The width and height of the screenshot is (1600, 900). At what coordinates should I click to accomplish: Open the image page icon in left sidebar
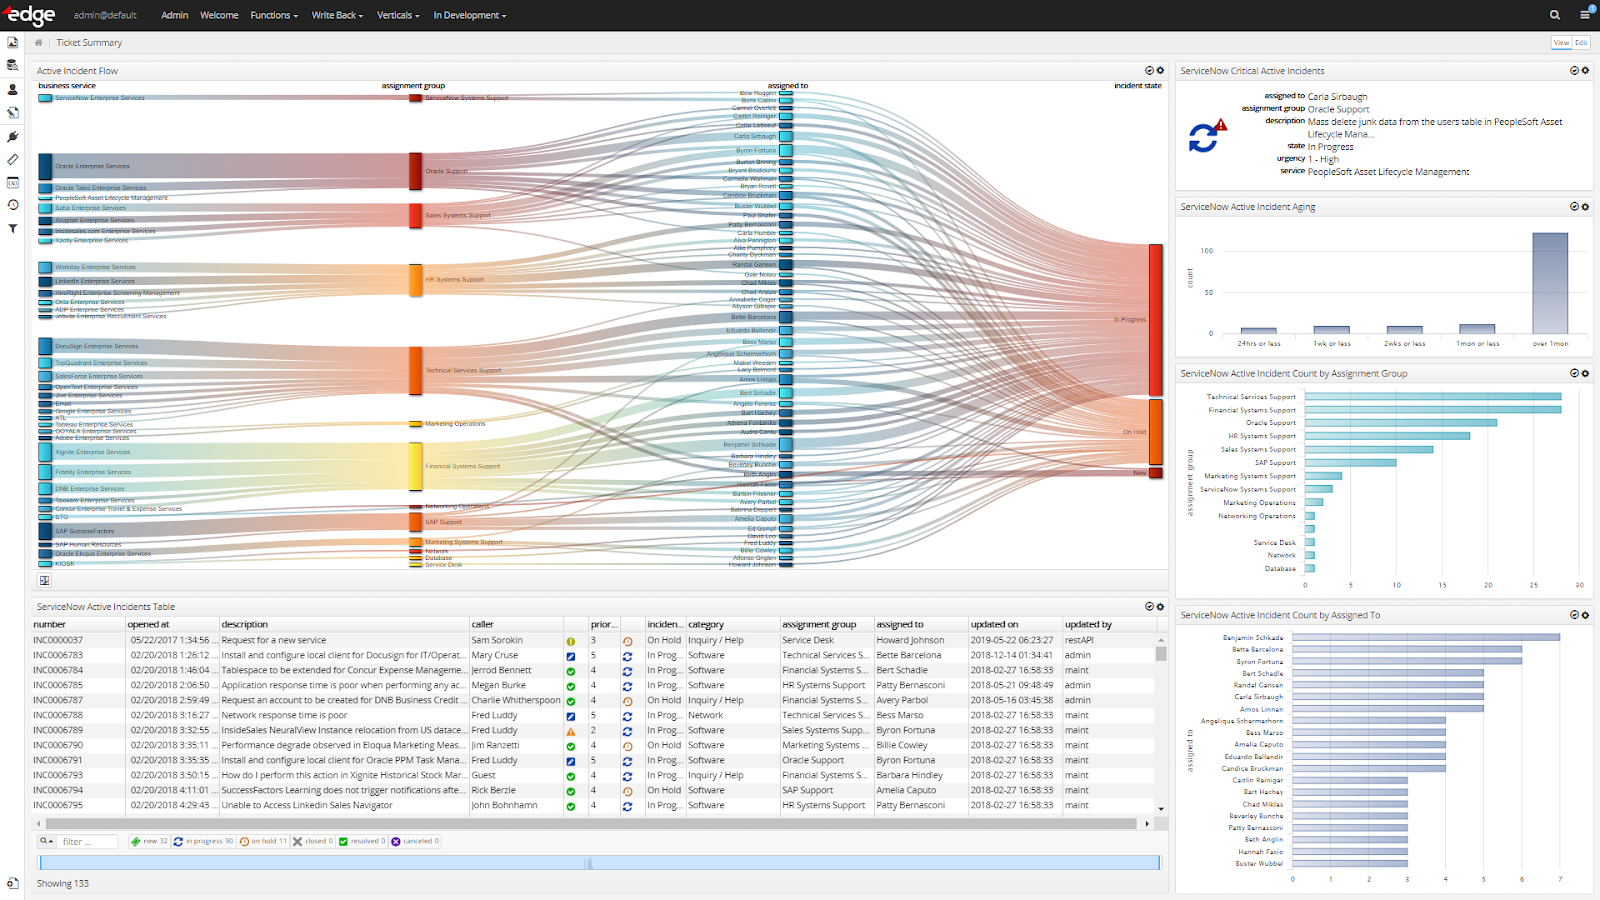point(13,43)
